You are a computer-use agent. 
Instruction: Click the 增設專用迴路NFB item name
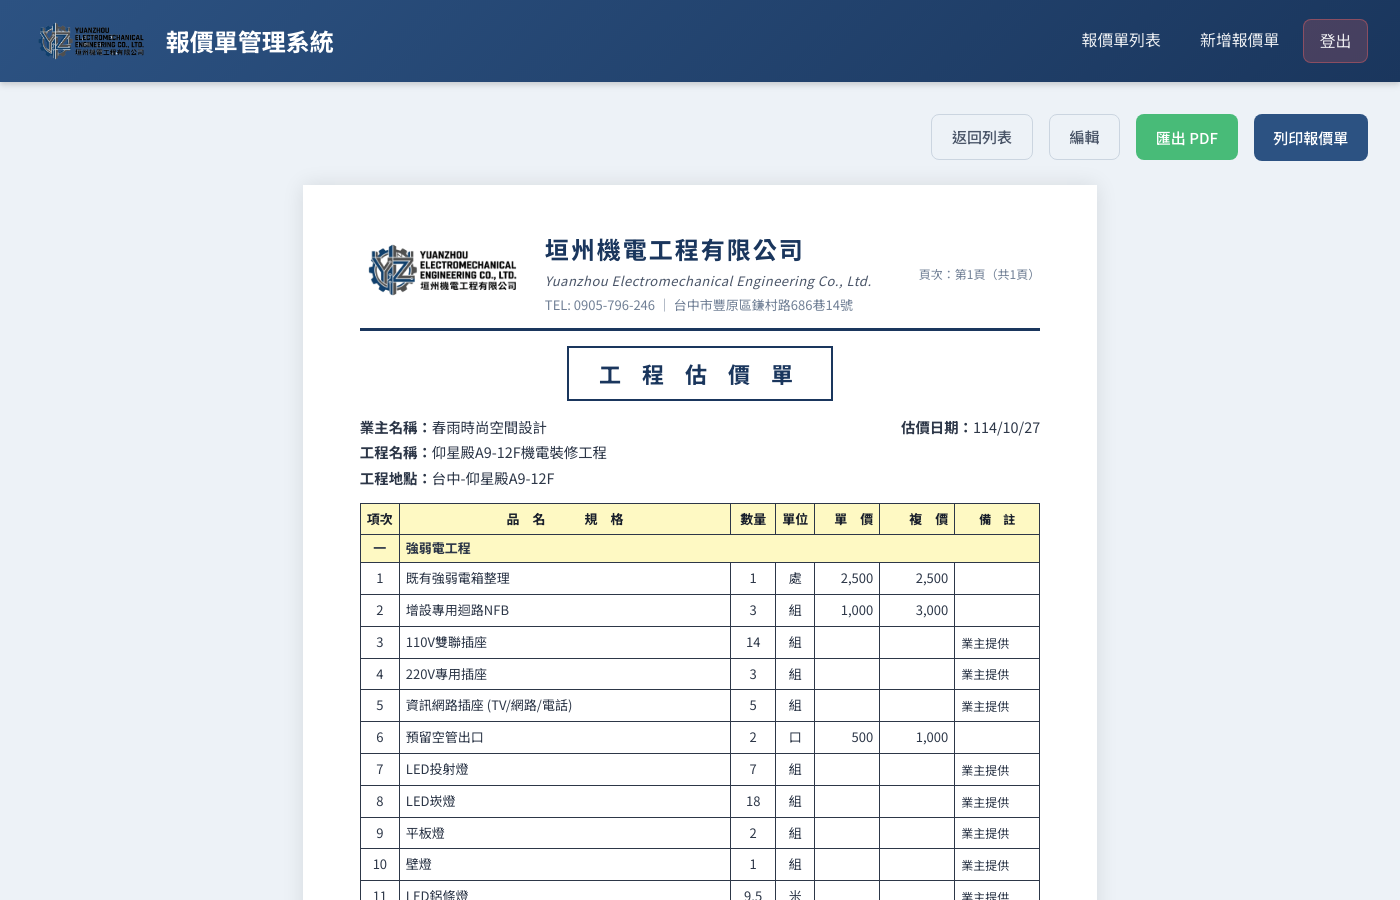click(x=457, y=610)
